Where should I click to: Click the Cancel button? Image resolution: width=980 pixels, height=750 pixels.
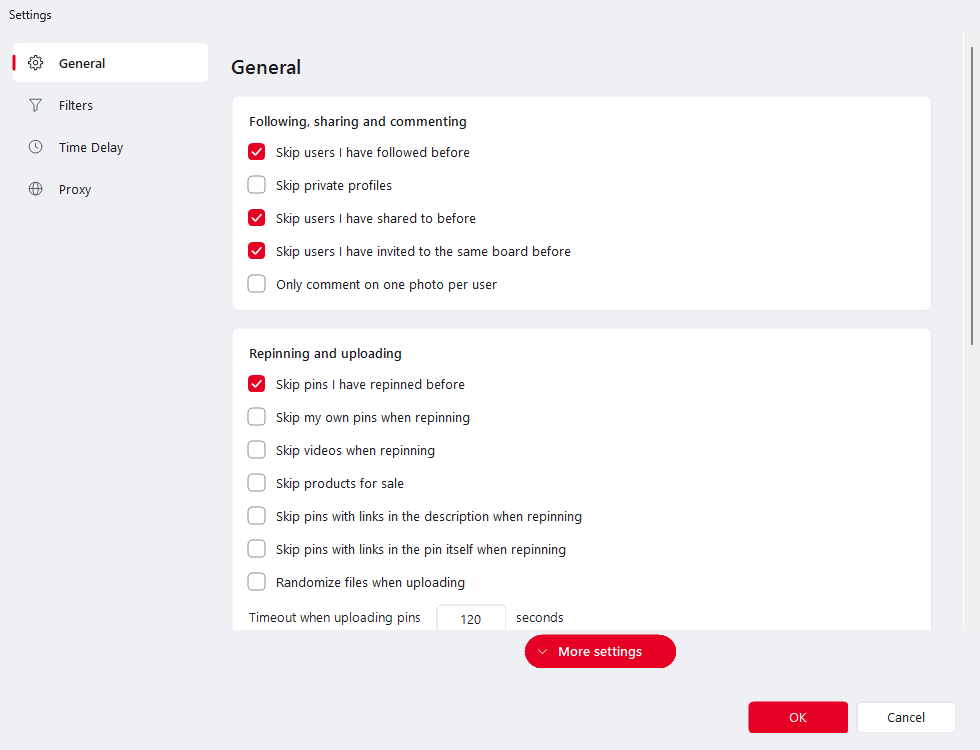tap(906, 718)
